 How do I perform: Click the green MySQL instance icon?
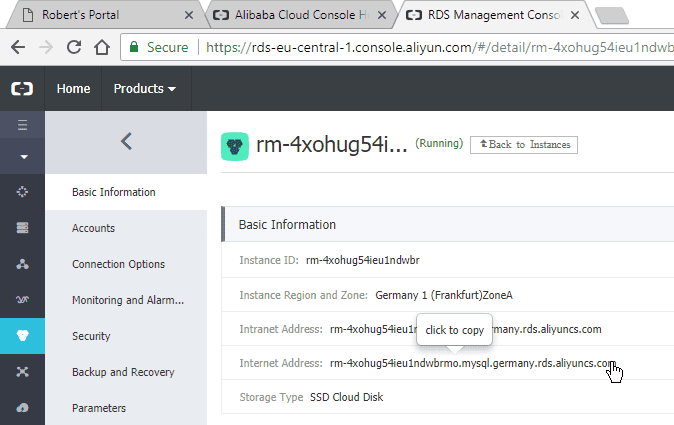235,146
